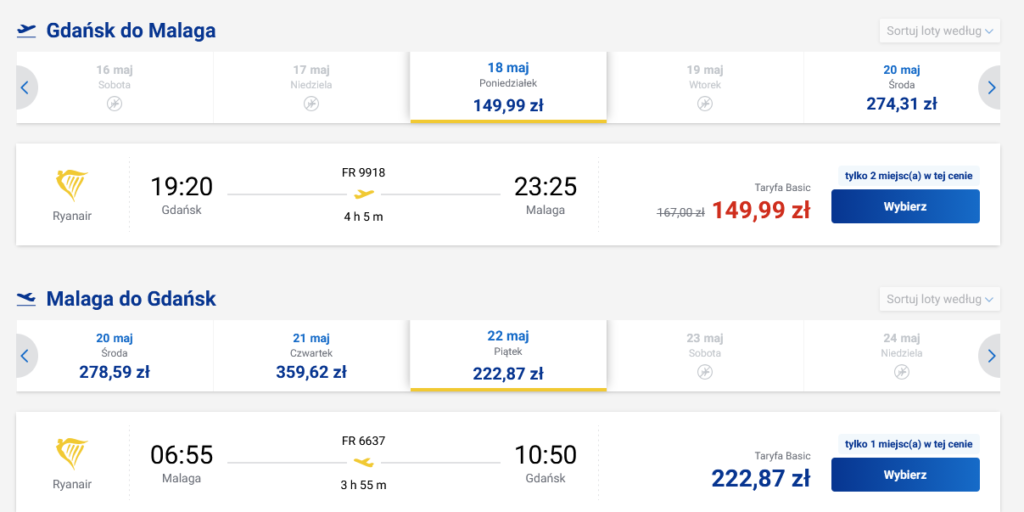Click the no-flight icon under 16 maj
1024x512 pixels.
point(114,104)
